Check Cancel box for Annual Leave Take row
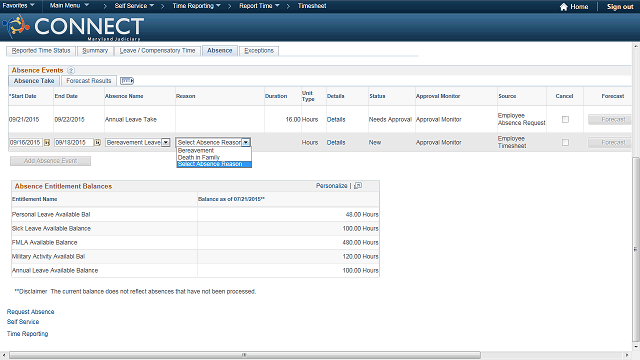The width and height of the screenshot is (640, 360). point(565,120)
